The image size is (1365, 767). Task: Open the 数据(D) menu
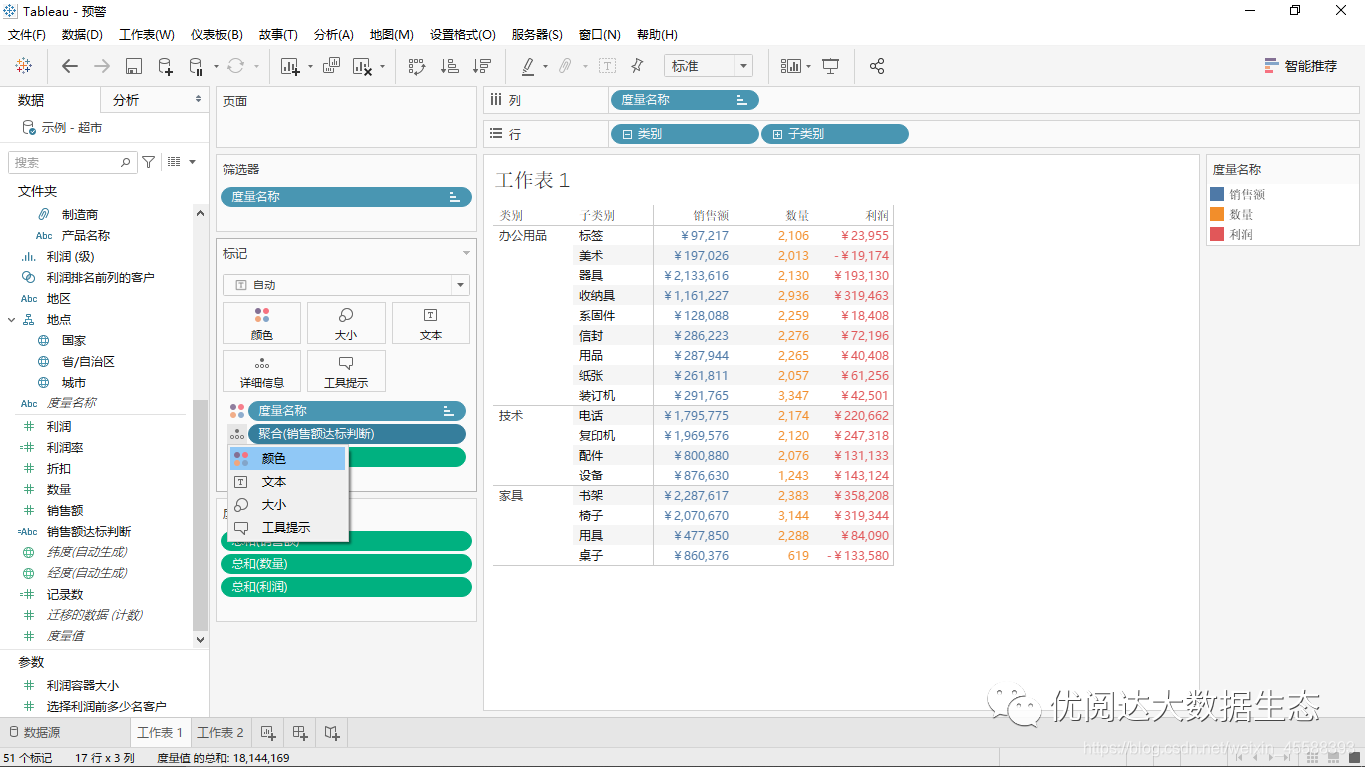point(82,35)
